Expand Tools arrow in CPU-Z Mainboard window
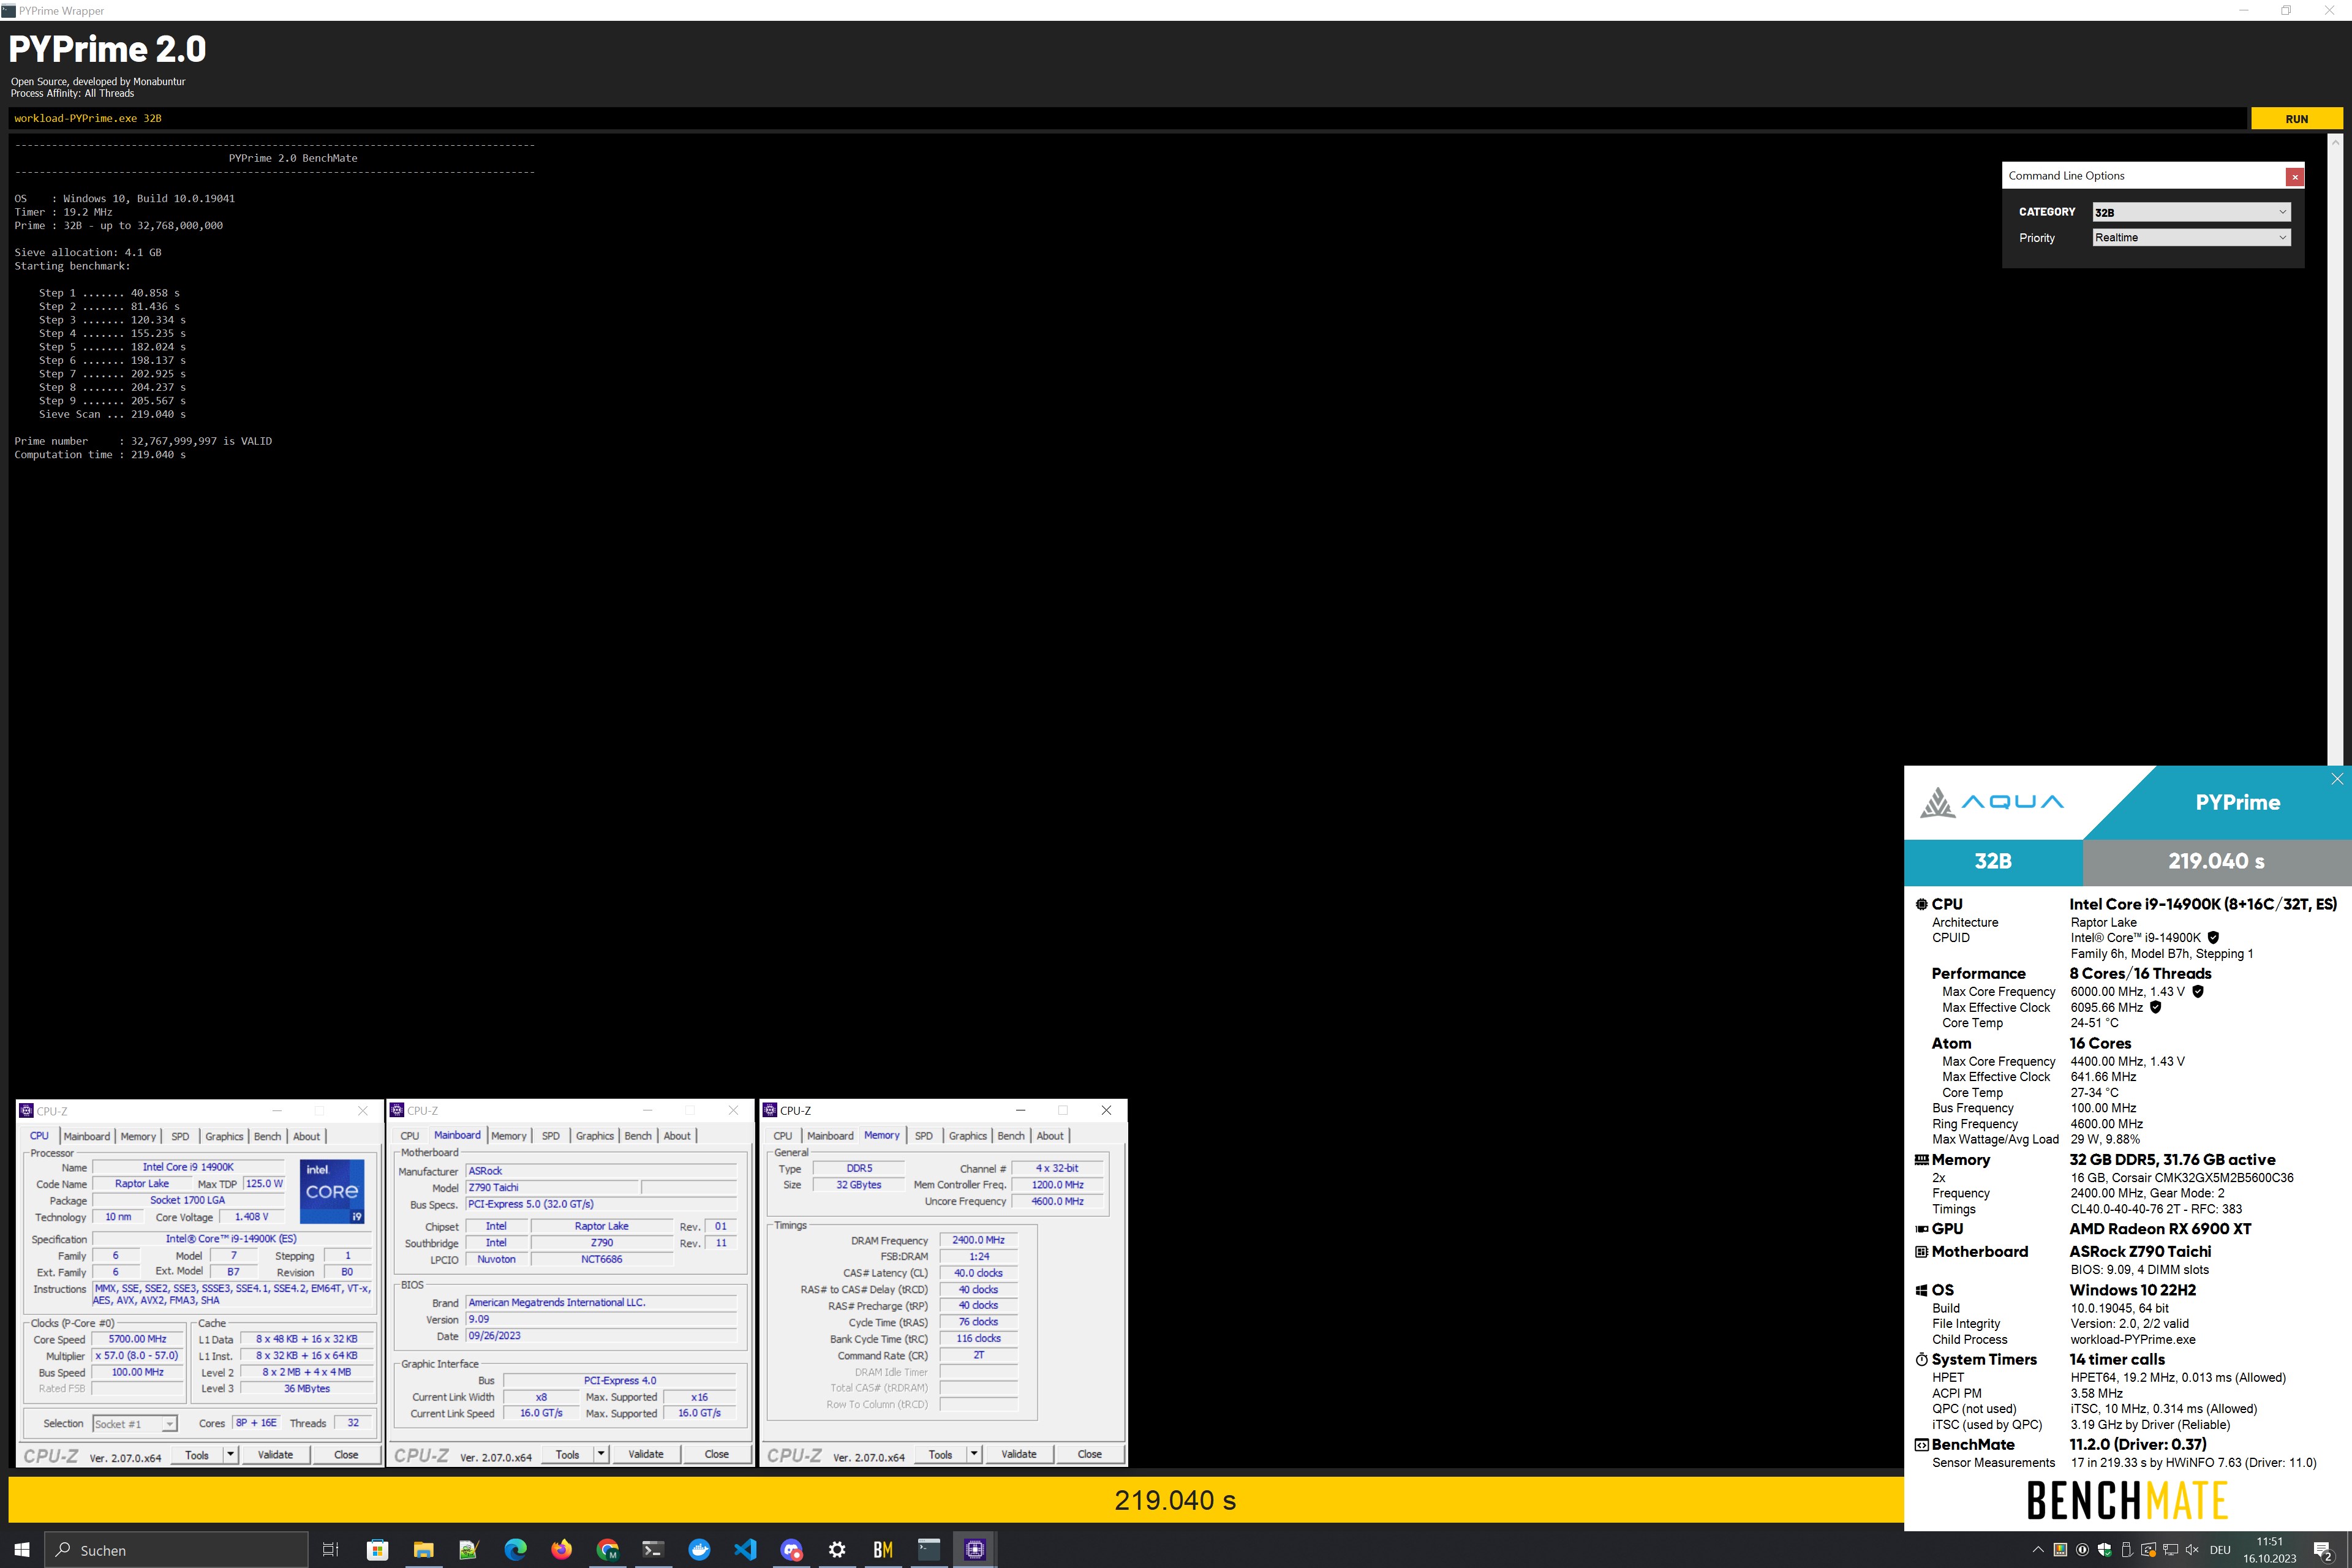 pyautogui.click(x=601, y=1454)
